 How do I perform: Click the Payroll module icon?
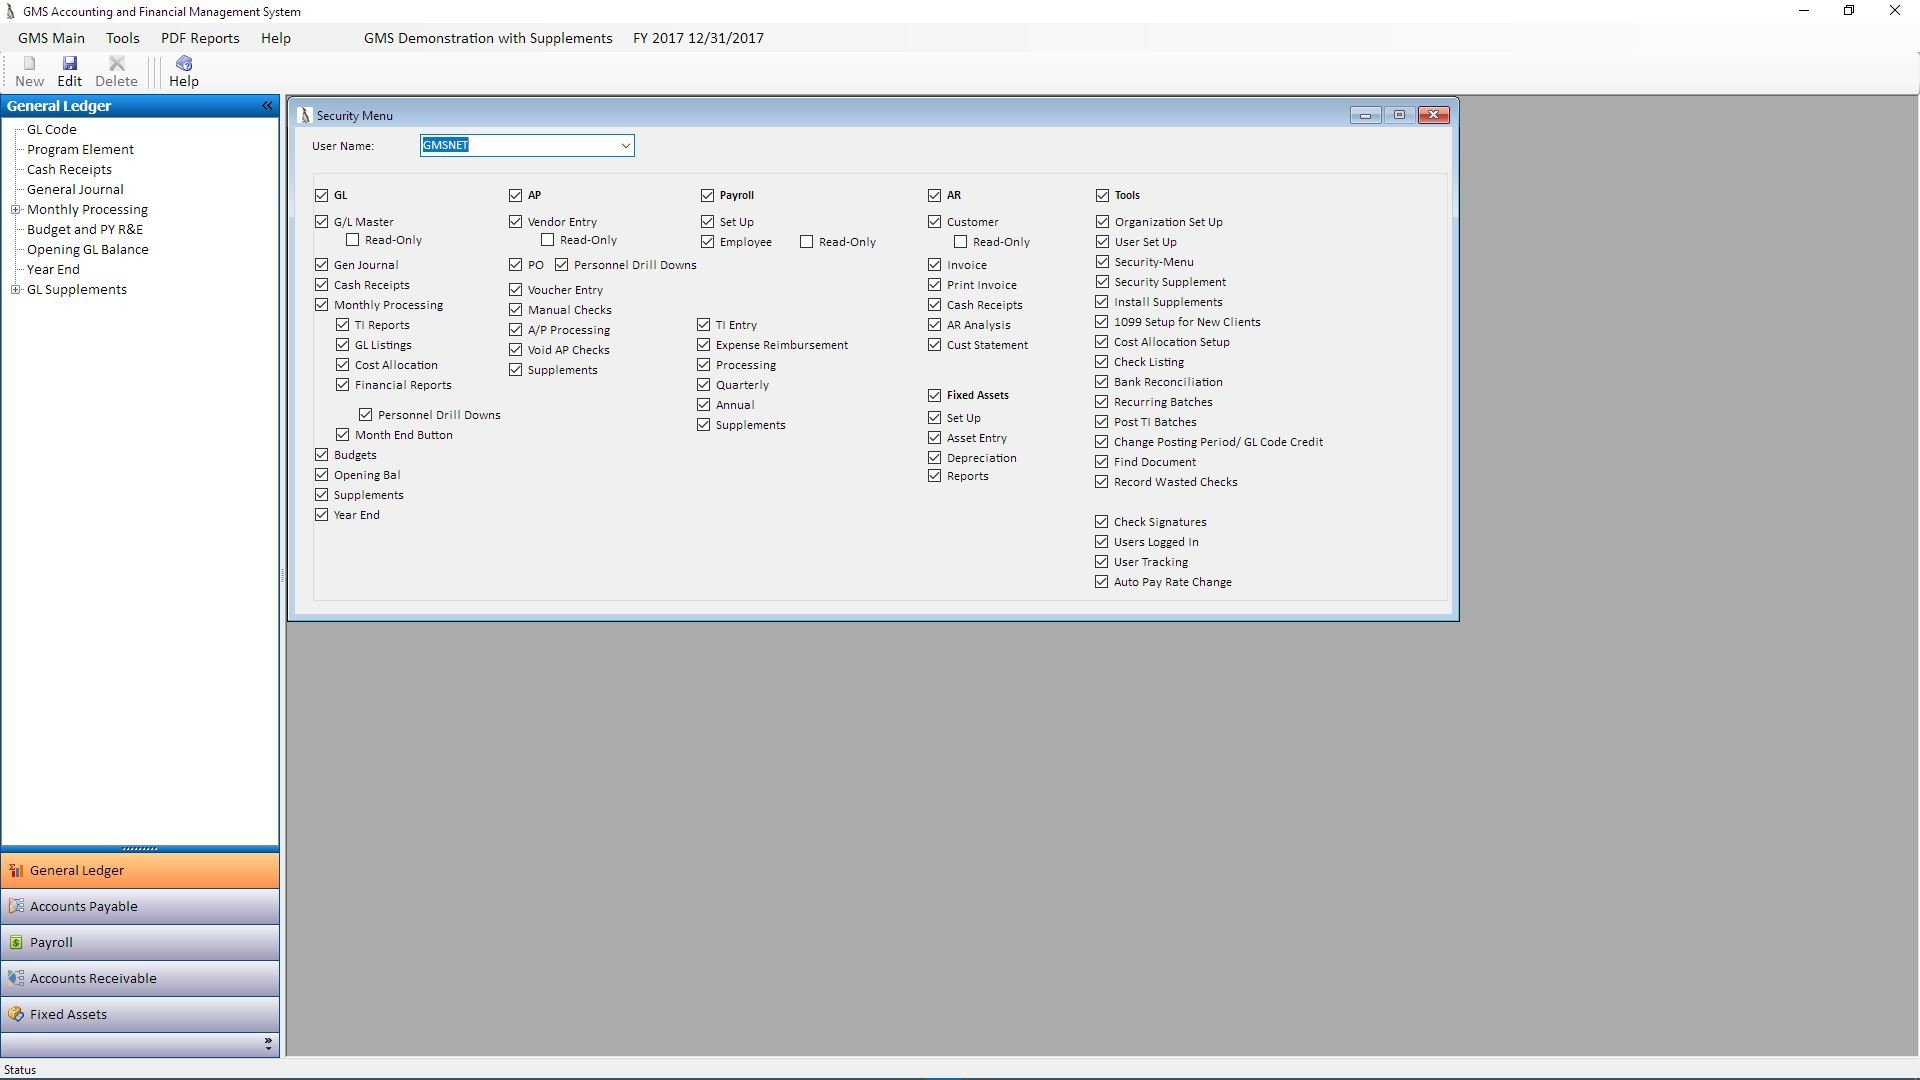pos(16,942)
